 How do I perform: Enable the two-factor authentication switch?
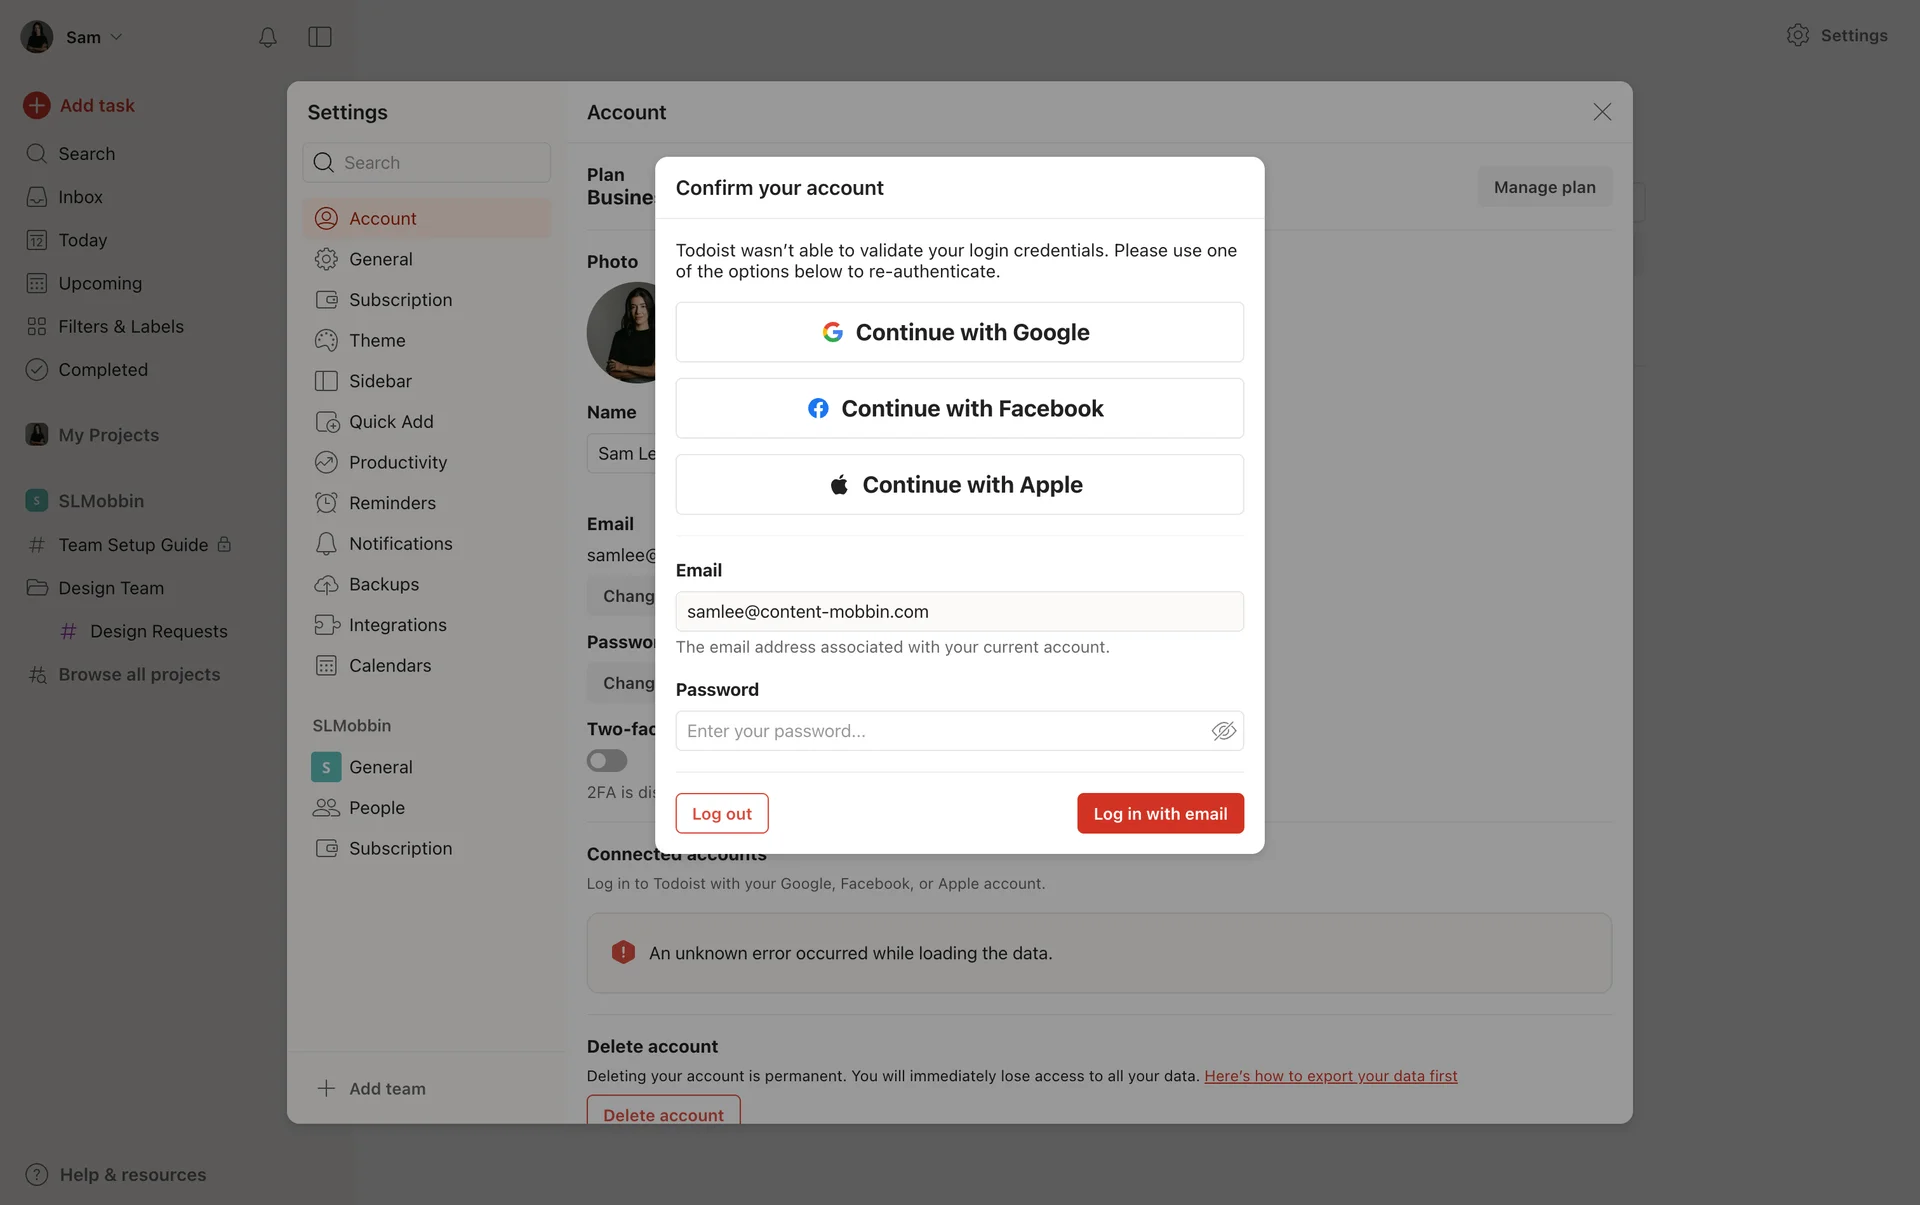(x=607, y=761)
